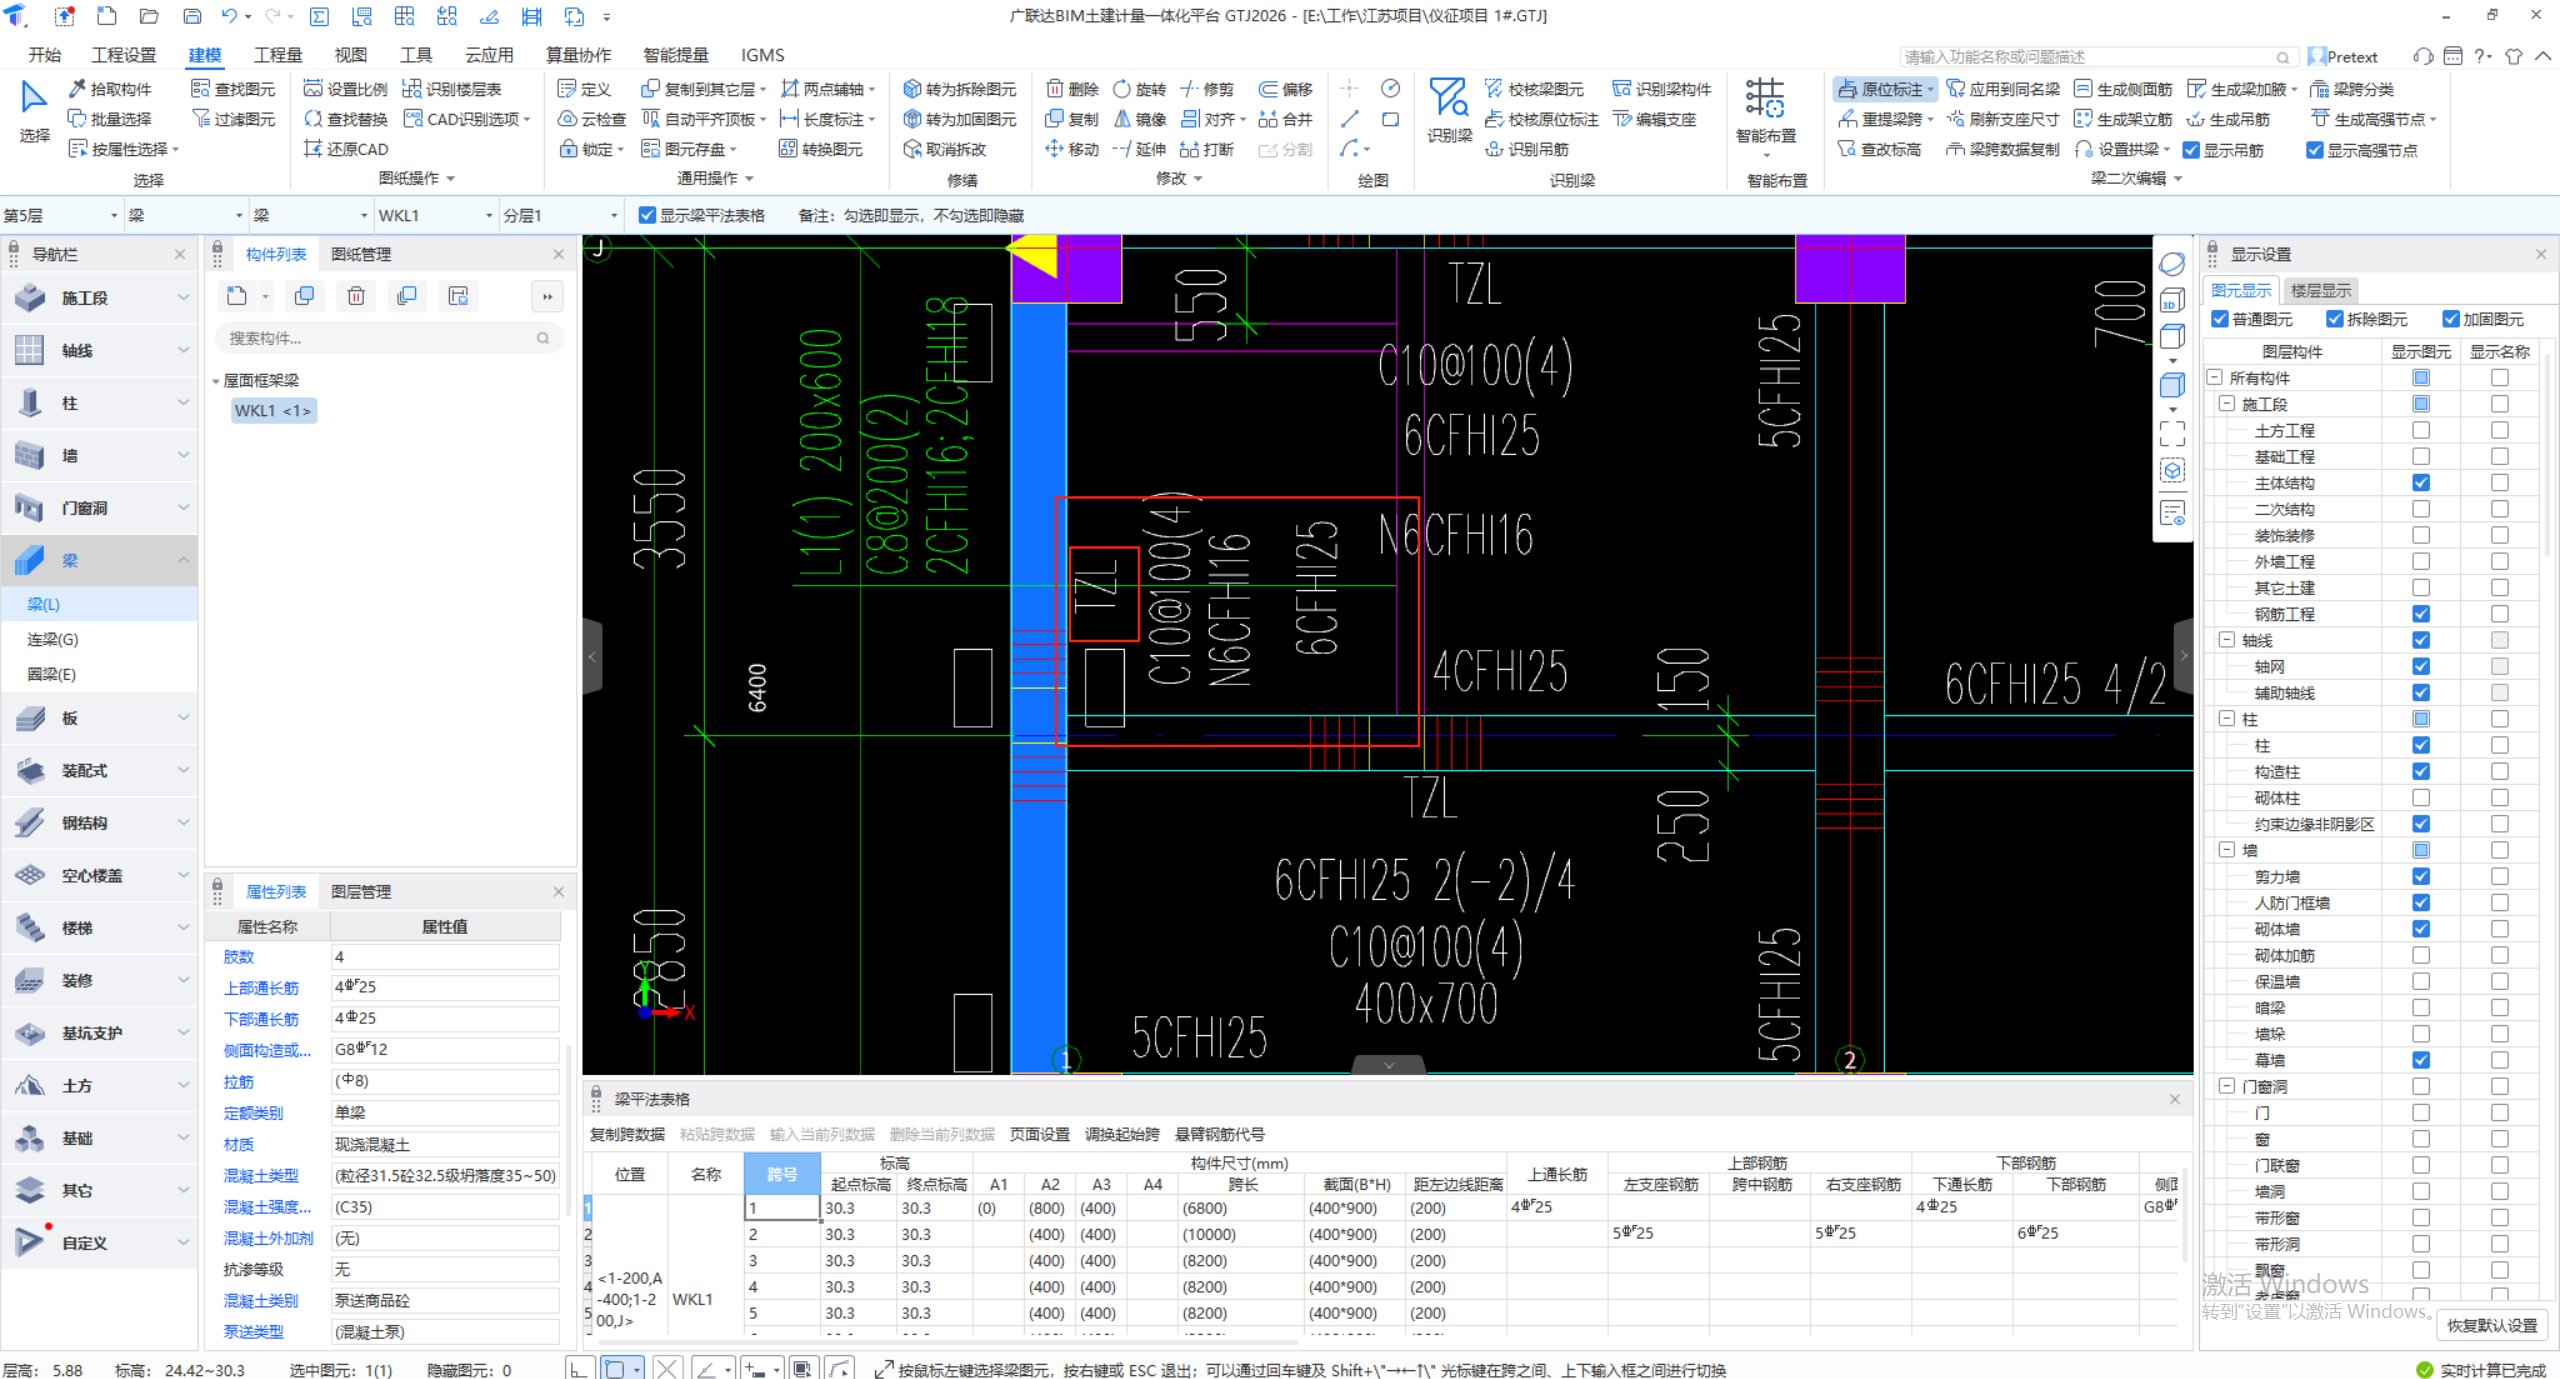Screen dimensions: 2560x1379
Task: Click the 查找图元 find element tool
Action: 233,89
